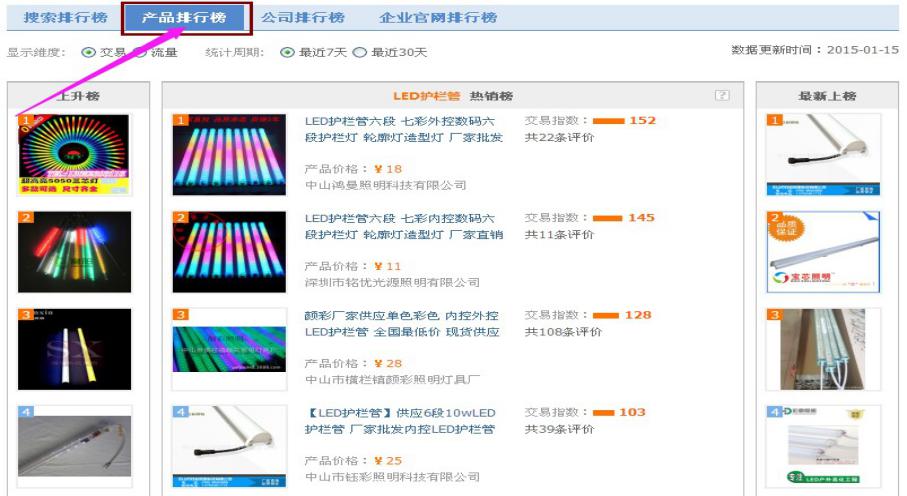Open 企业官网排行榜 tab
This screenshot has height=496, width=907.
(438, 17)
